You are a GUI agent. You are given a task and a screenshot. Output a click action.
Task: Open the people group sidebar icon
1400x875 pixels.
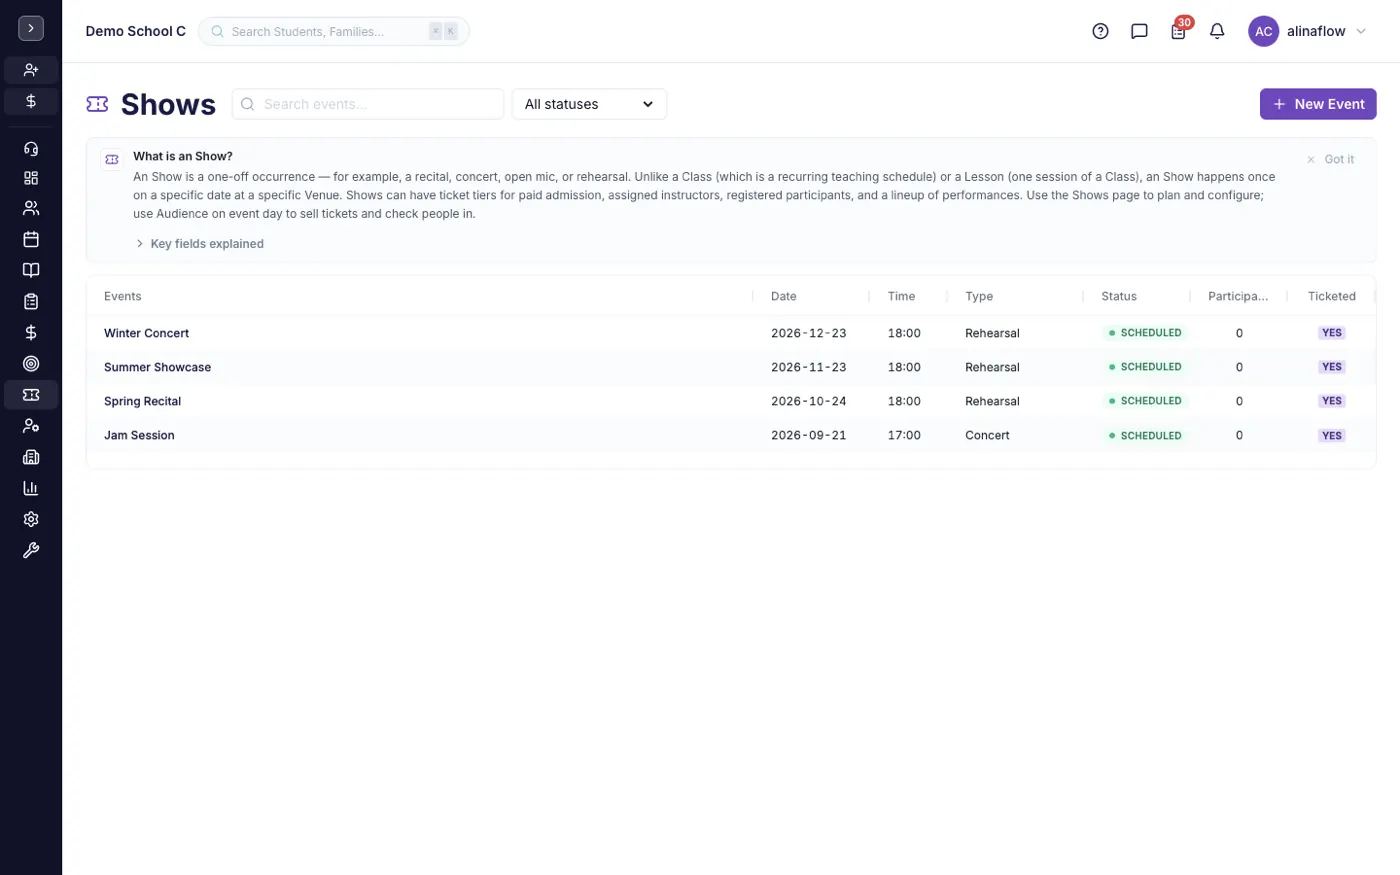31,208
